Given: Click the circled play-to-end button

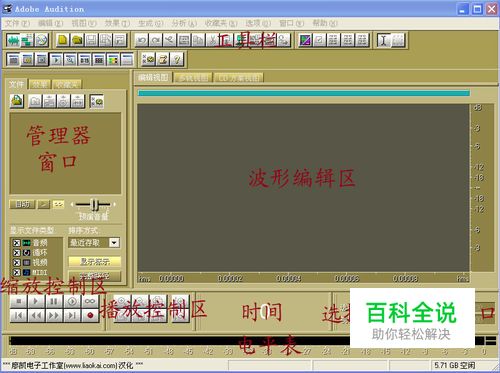Looking at the screenshot, I should click(x=72, y=301).
